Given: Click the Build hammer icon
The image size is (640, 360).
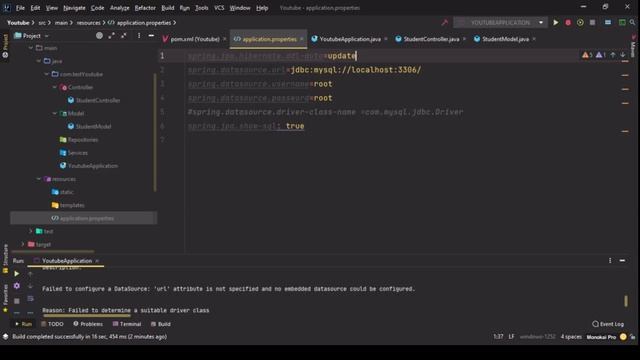Looking at the screenshot, I should (x=444, y=22).
